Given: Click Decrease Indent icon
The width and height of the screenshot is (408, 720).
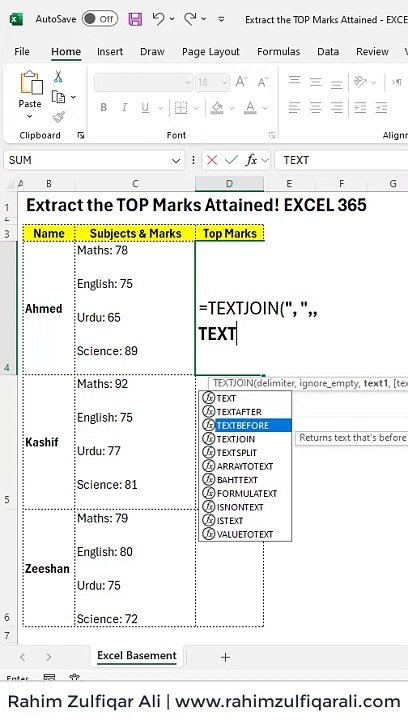Looking at the screenshot, I should [x=360, y=107].
